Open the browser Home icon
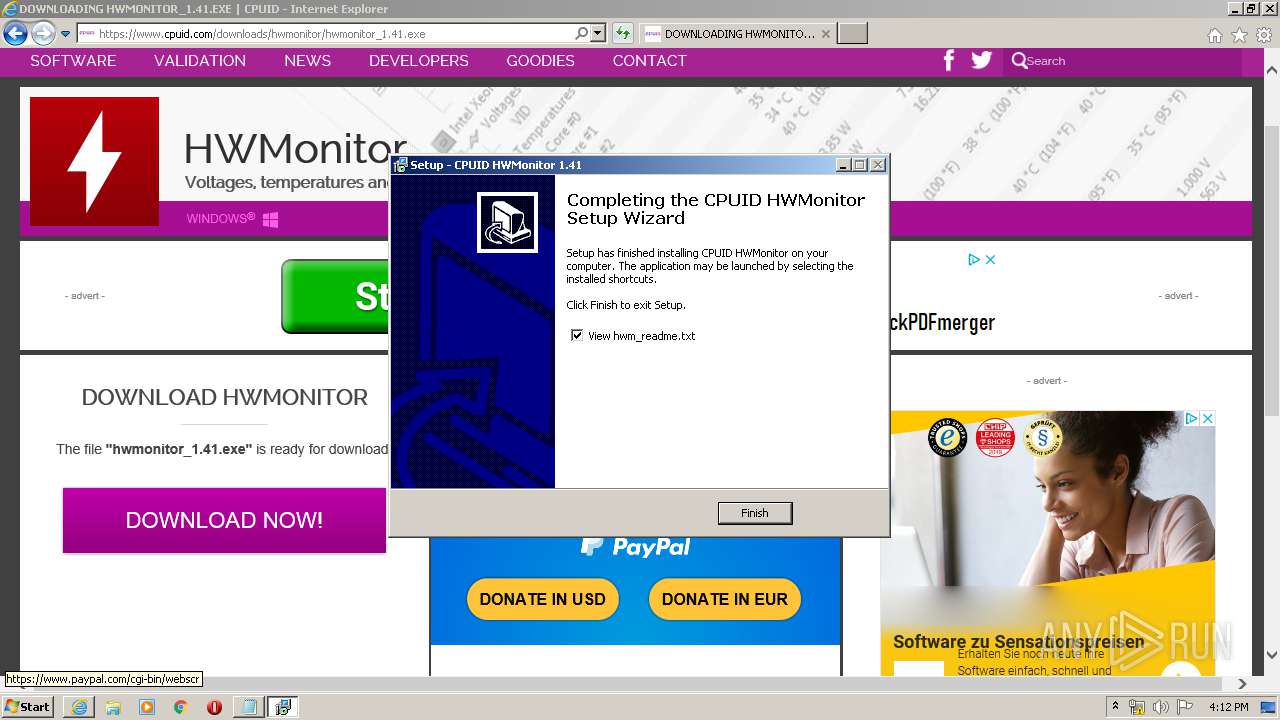 click(1215, 35)
